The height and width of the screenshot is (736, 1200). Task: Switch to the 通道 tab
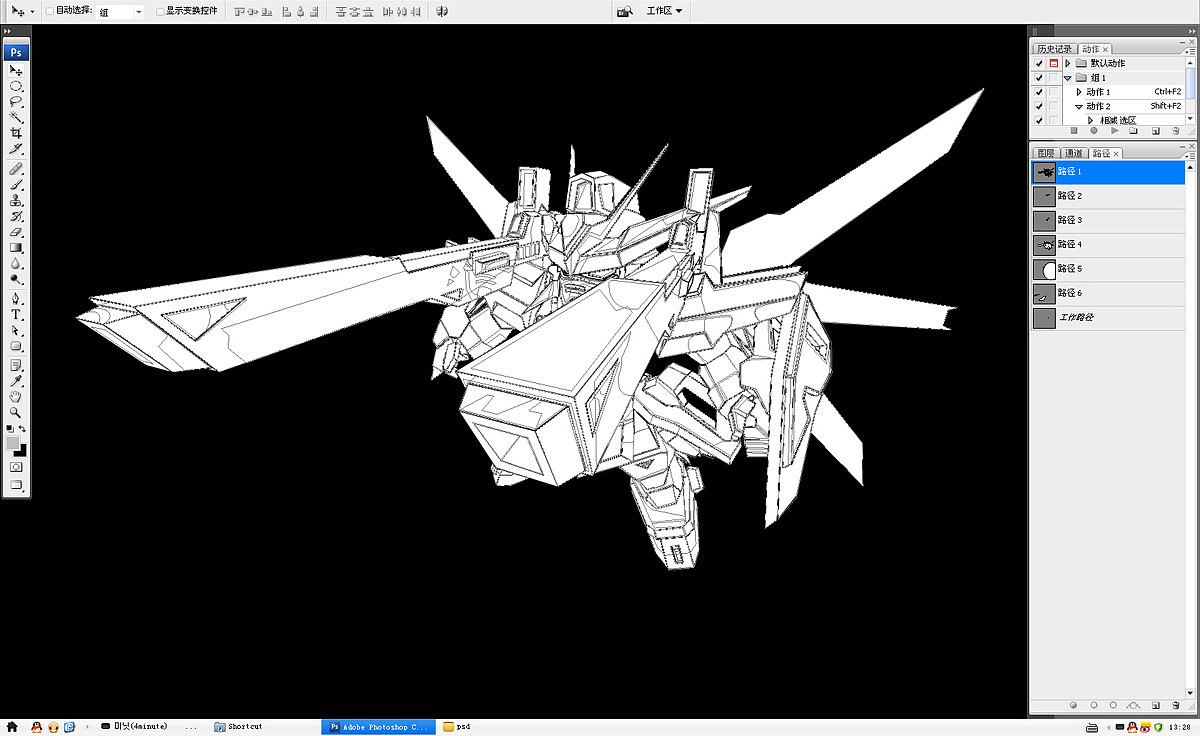pos(1074,153)
